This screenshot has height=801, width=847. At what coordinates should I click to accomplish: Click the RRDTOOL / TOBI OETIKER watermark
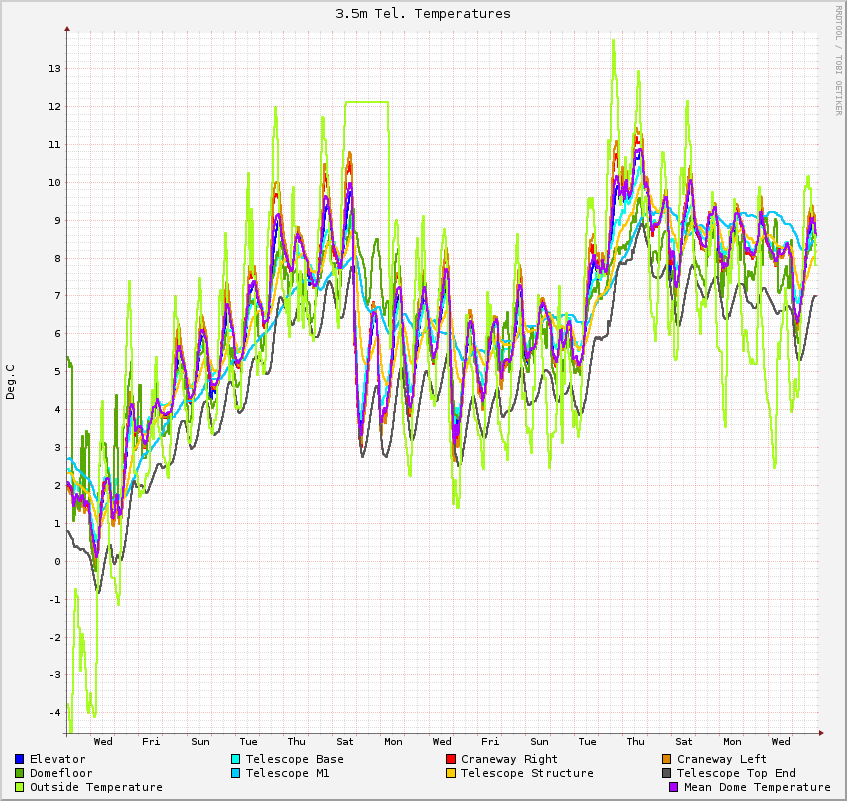(x=838, y=60)
